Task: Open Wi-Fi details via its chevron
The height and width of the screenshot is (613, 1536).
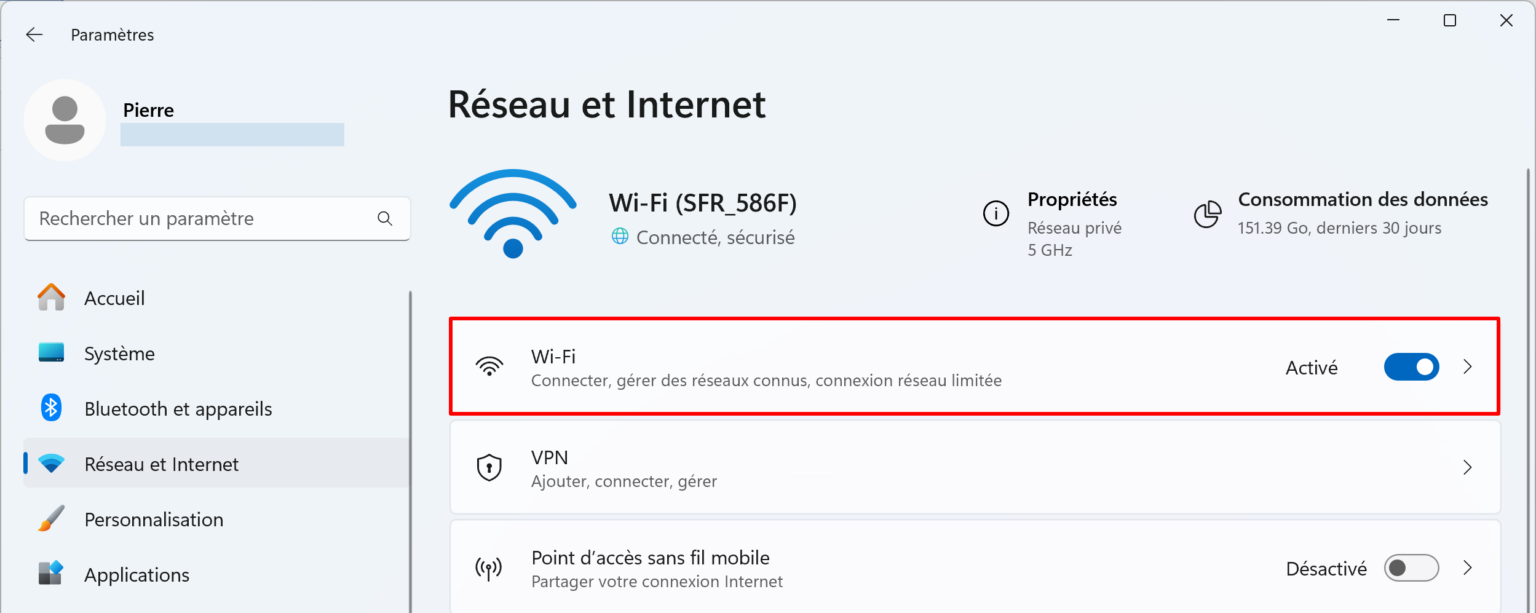Action: click(1467, 366)
